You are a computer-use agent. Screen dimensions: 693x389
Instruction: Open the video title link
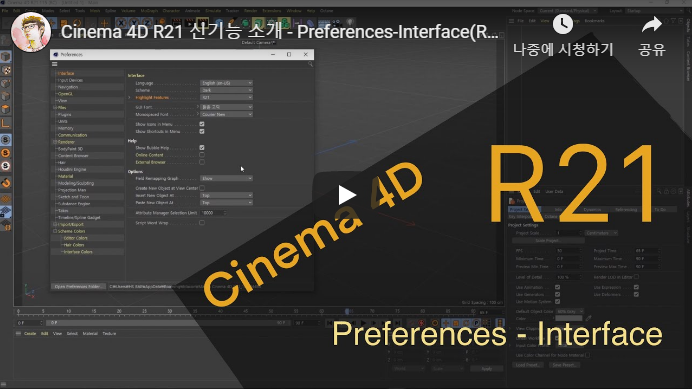point(280,32)
